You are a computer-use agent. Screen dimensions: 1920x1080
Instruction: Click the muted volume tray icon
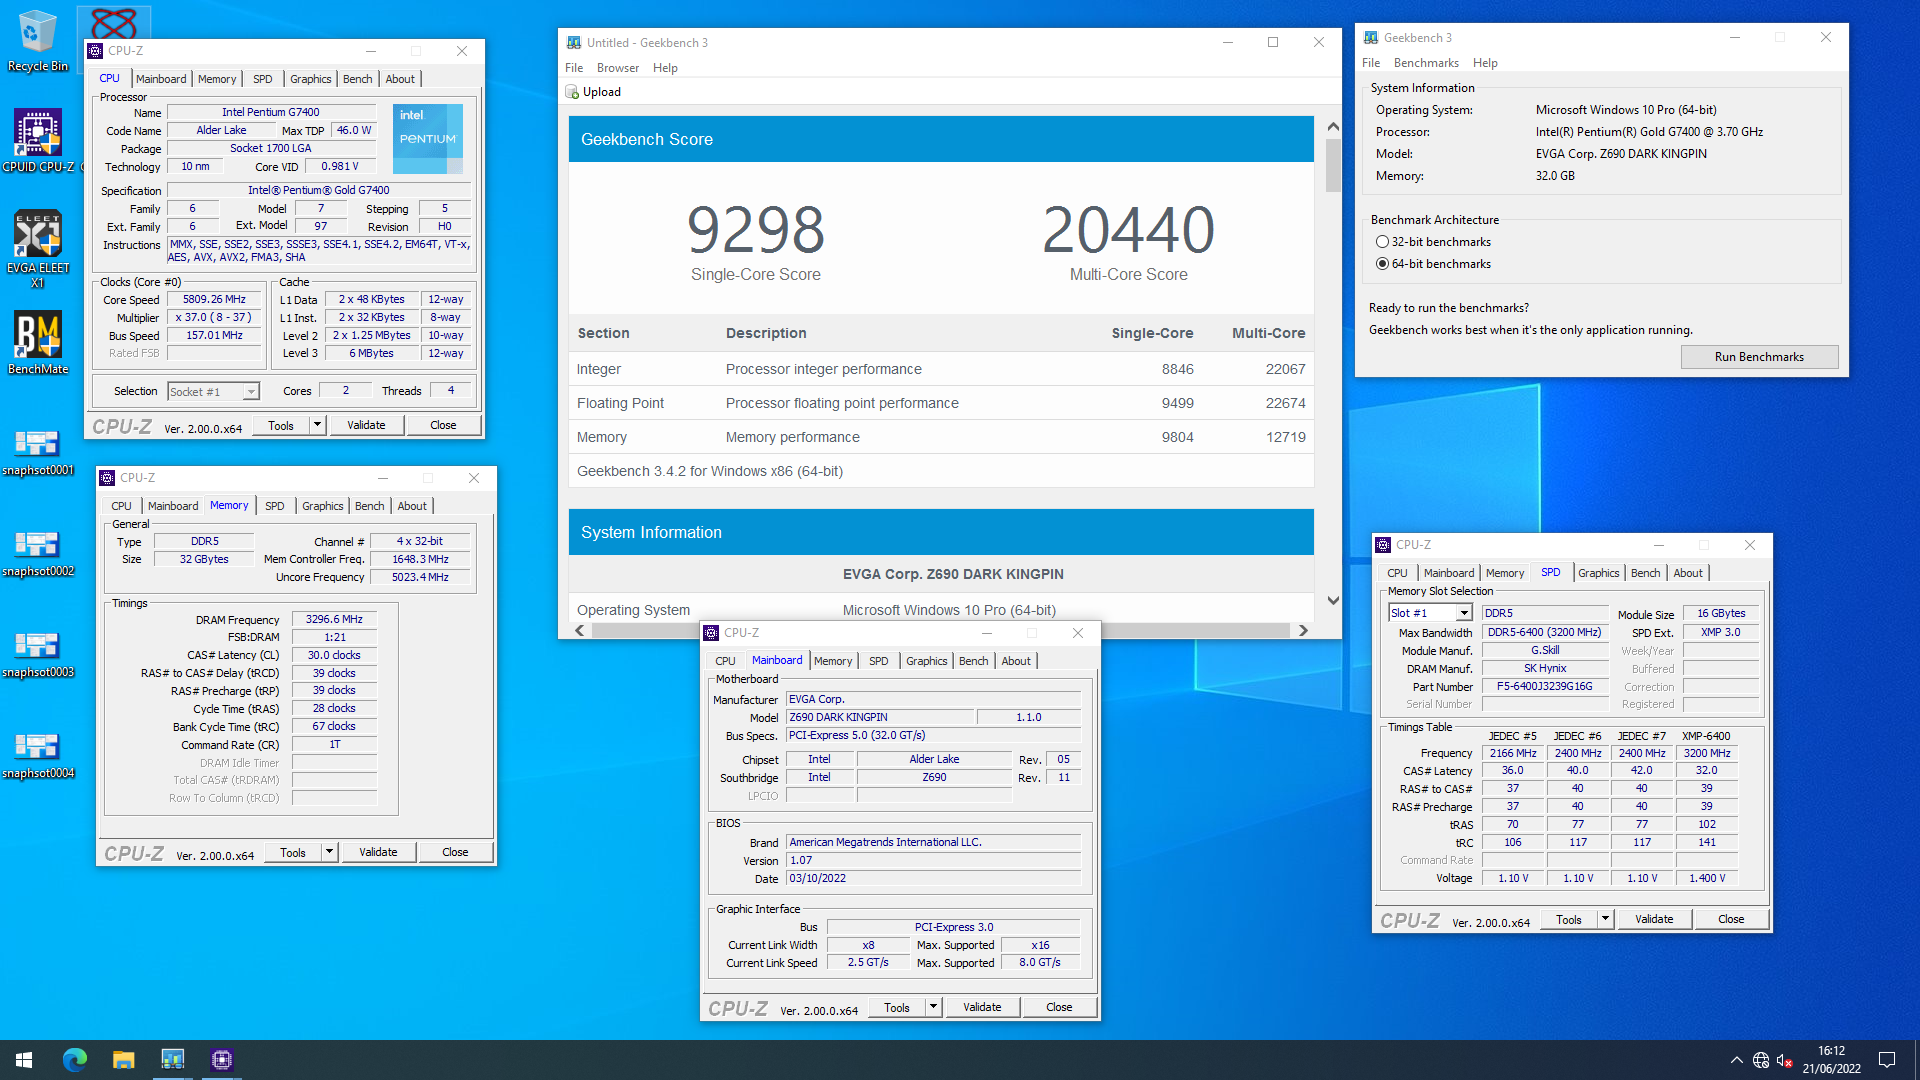[x=1785, y=1060]
